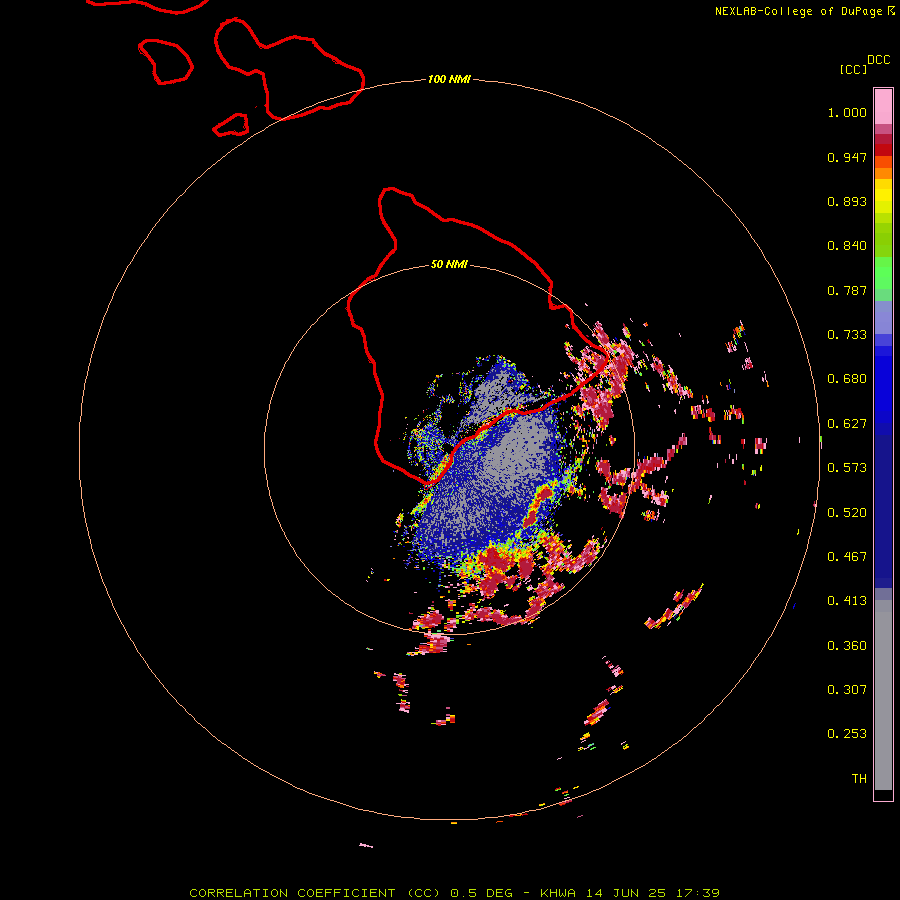Viewport: 900px width, 900px height.
Task: Pick the light pink swatch at the scale top
Action: tap(883, 106)
